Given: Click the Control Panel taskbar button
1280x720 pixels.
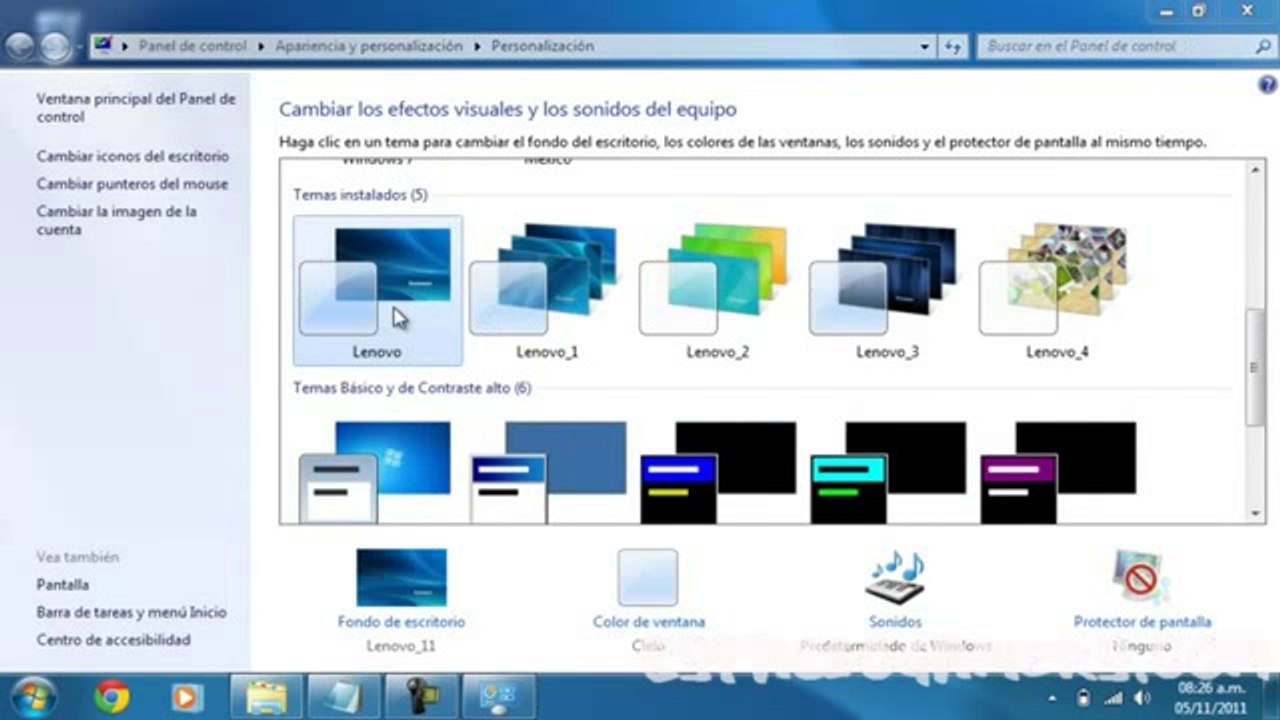Looking at the screenshot, I should [x=499, y=697].
